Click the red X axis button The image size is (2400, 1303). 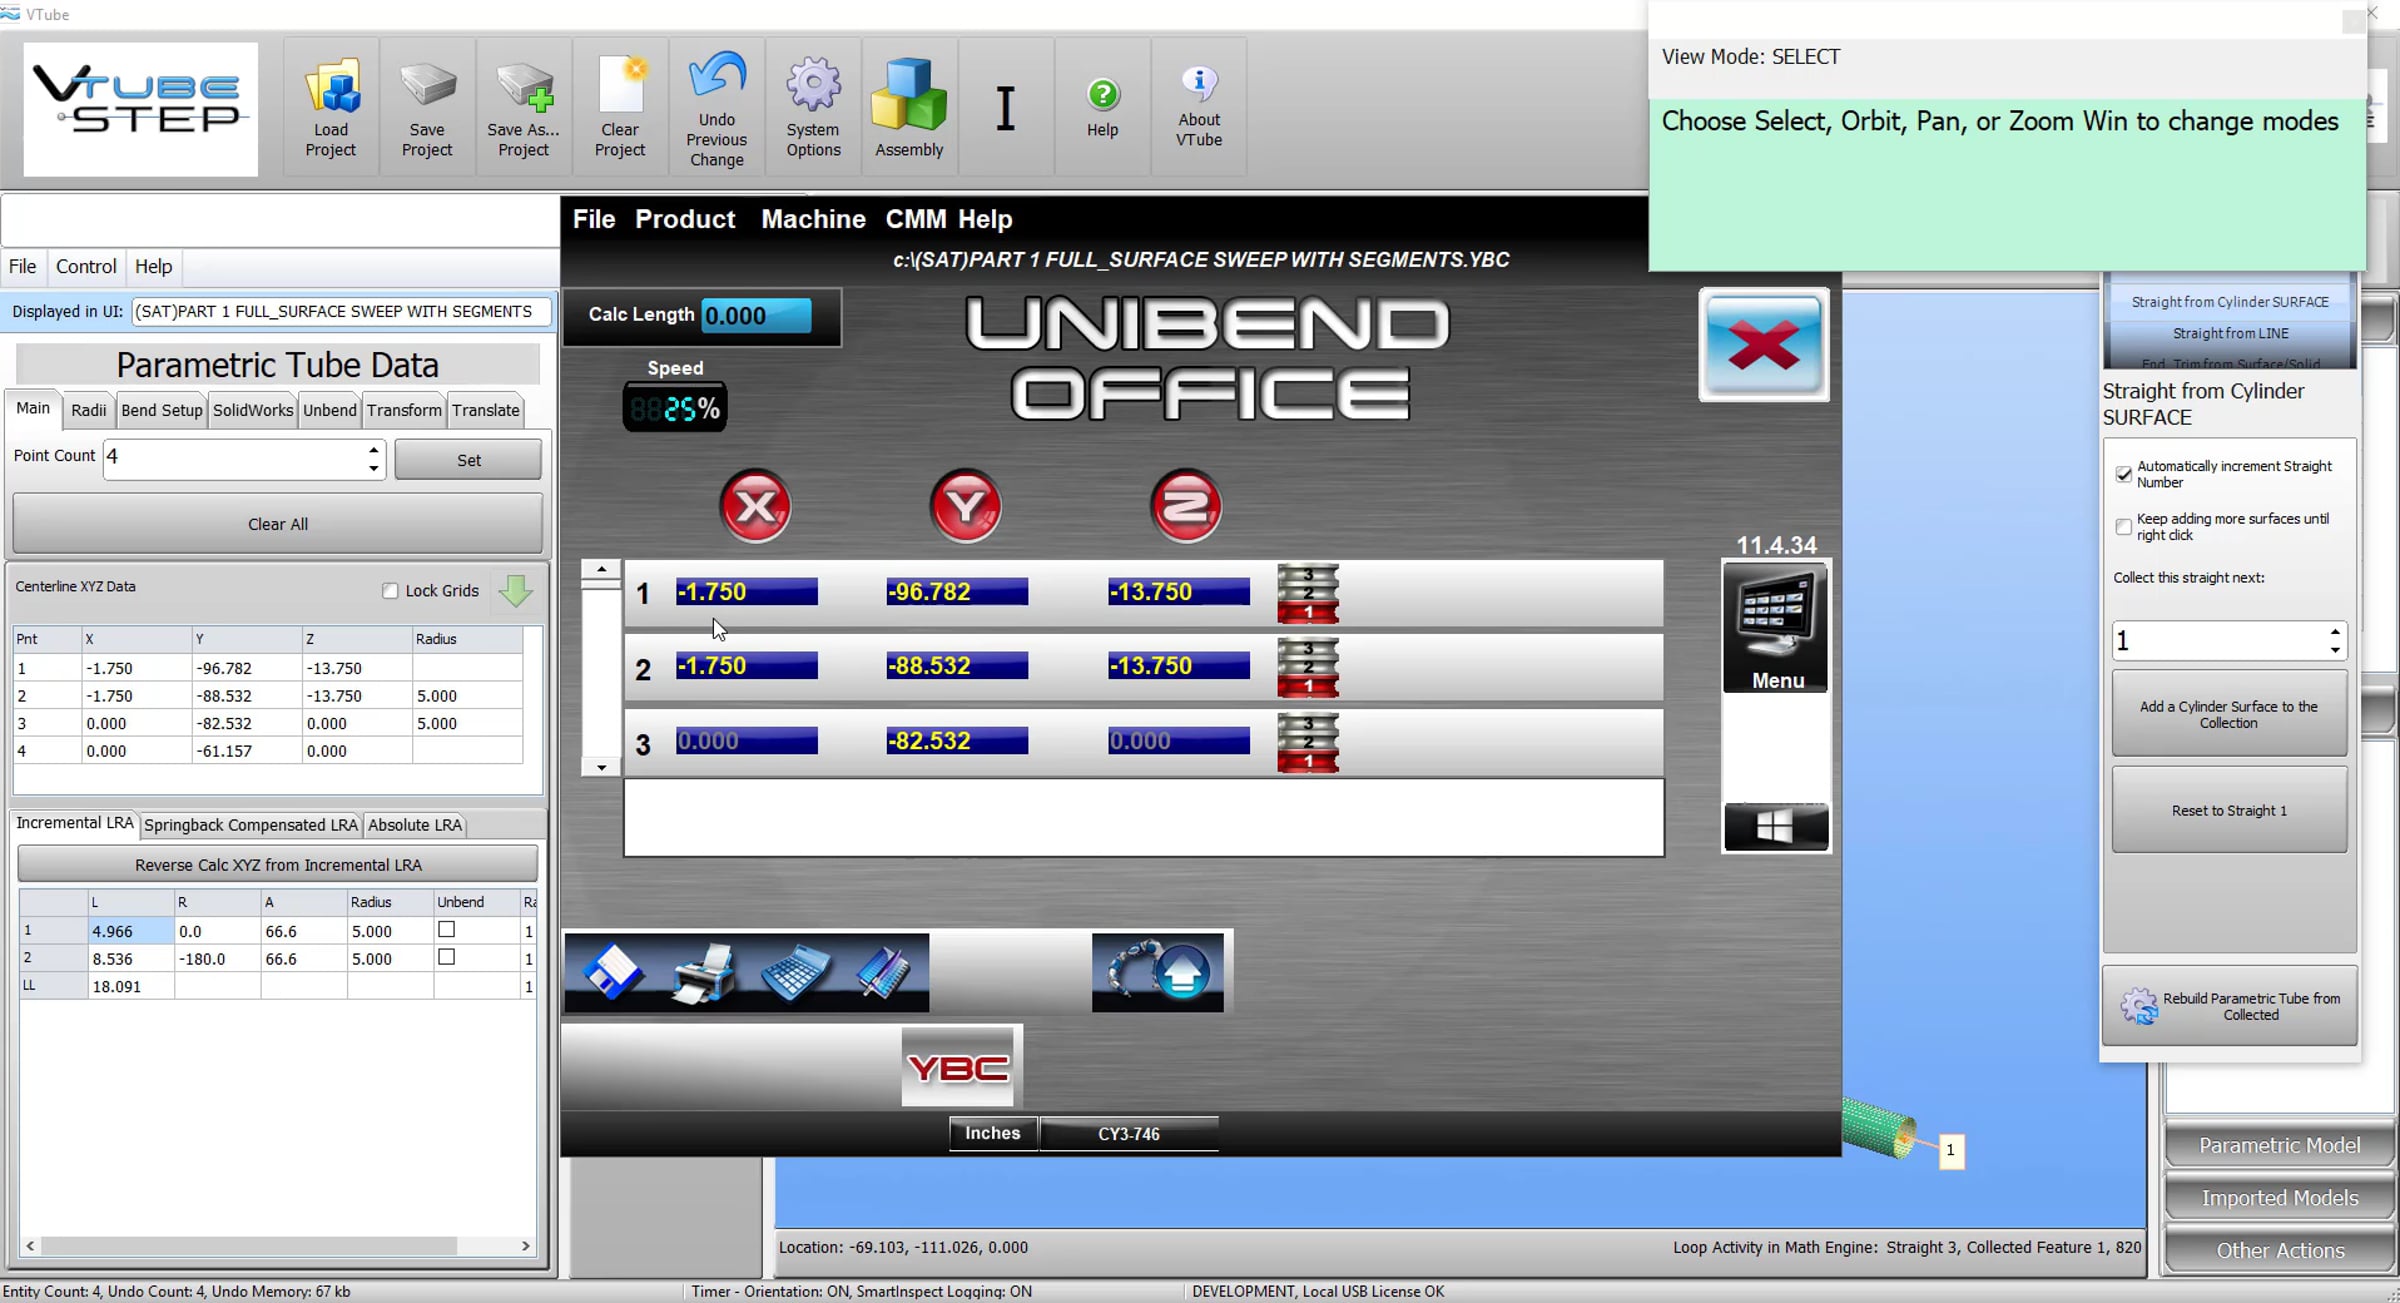(756, 506)
